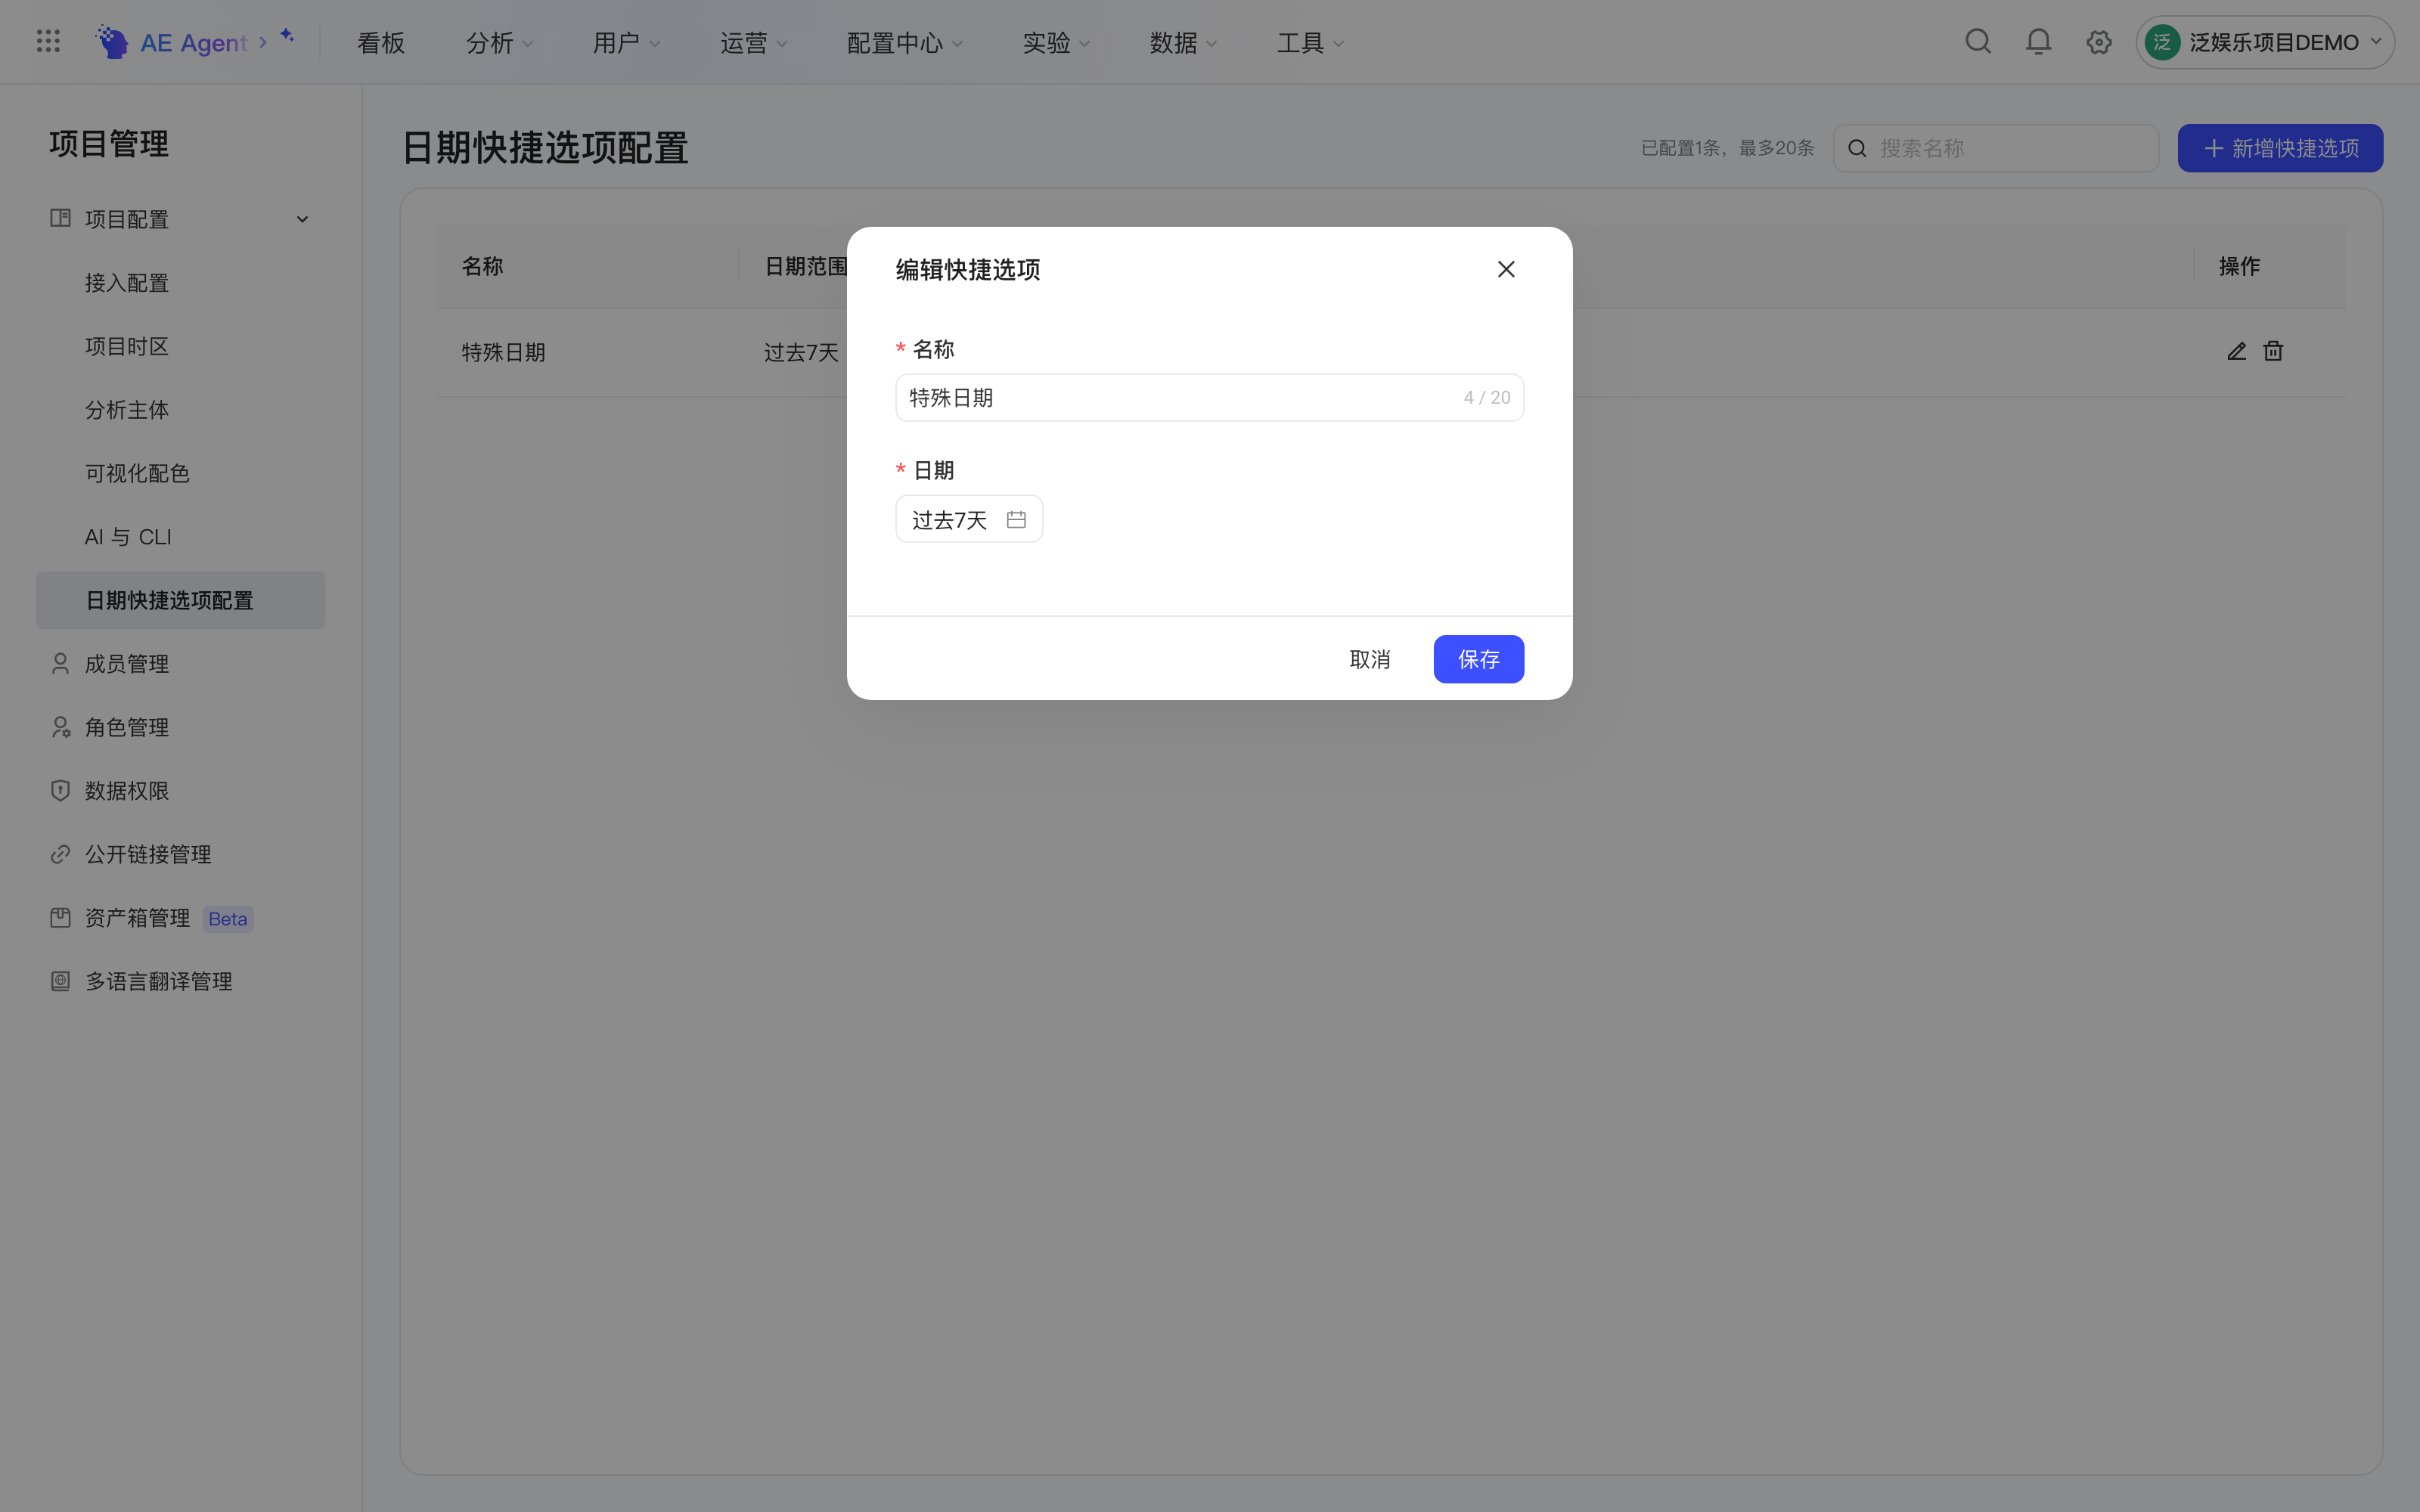
Task: Click the calendar icon in the date field
Action: (1016, 519)
